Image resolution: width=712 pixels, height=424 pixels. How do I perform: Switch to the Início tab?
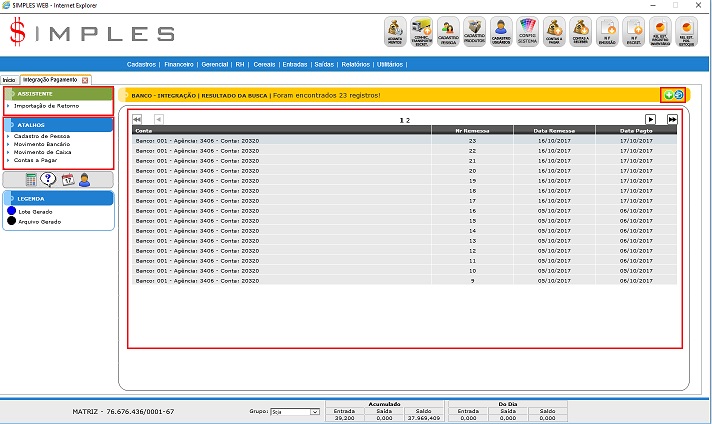pos(9,79)
